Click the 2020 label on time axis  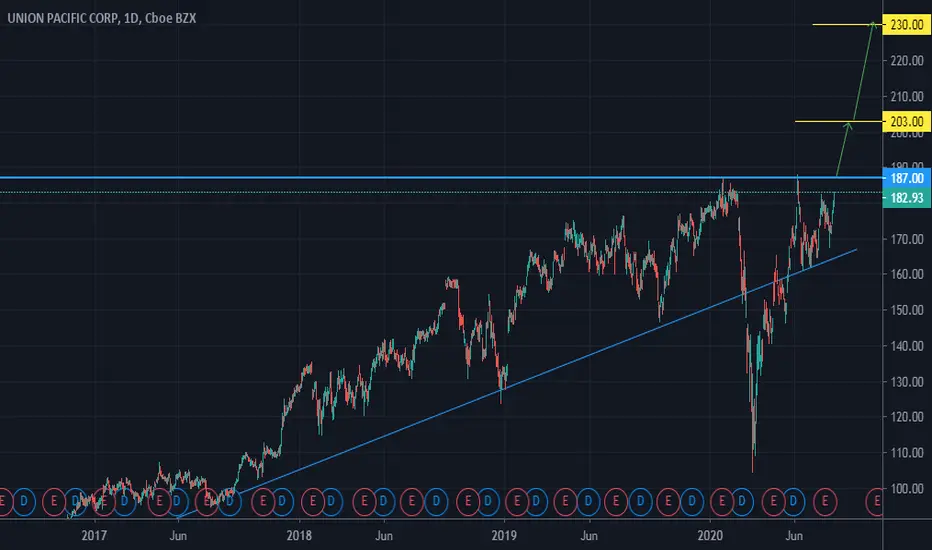coord(710,536)
